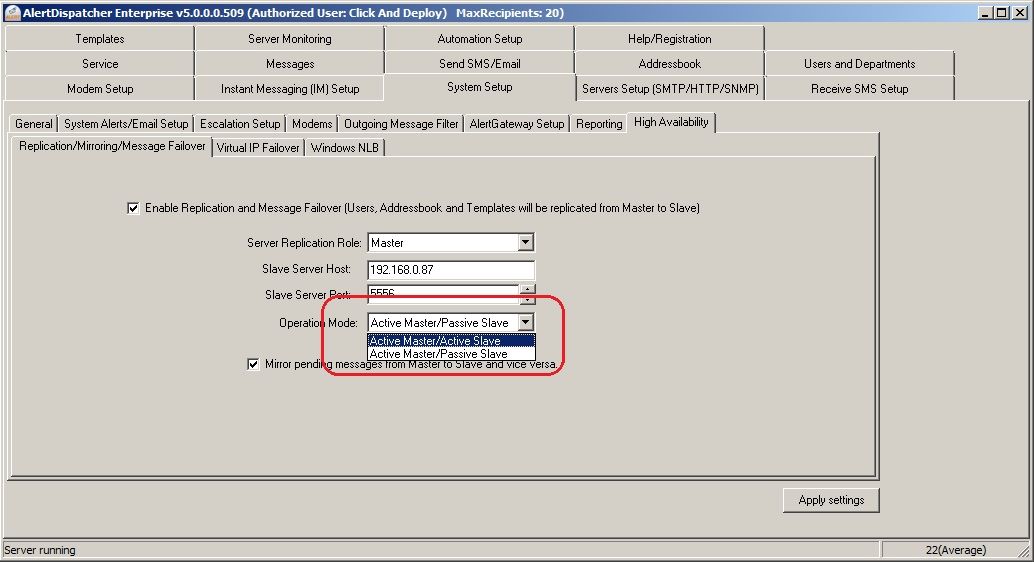Increase Slave Server Port with up arrow
The height and width of the screenshot is (562, 1034).
point(528,290)
